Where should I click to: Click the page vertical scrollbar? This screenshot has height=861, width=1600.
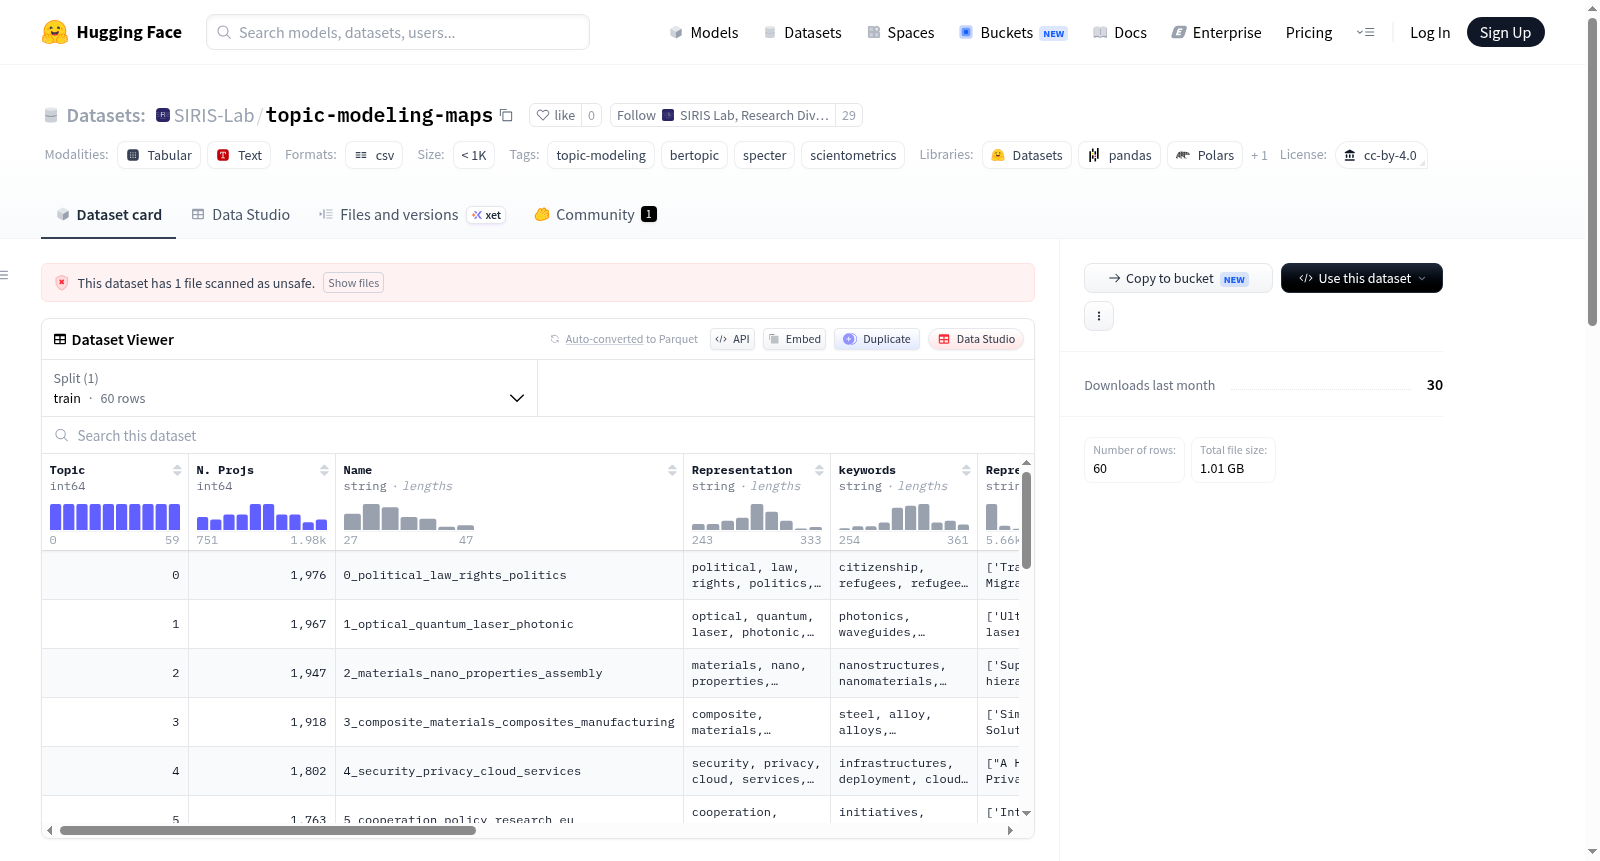[1592, 170]
